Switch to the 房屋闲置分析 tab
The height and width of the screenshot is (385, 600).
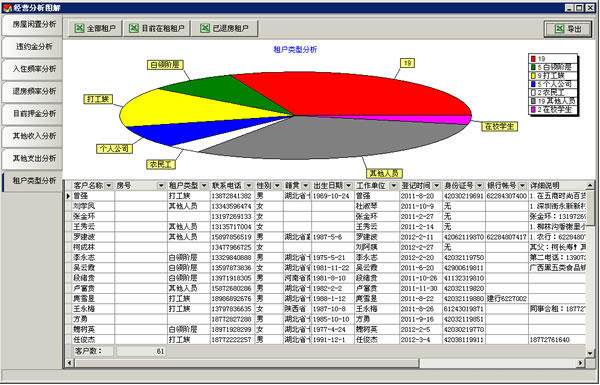click(32, 25)
